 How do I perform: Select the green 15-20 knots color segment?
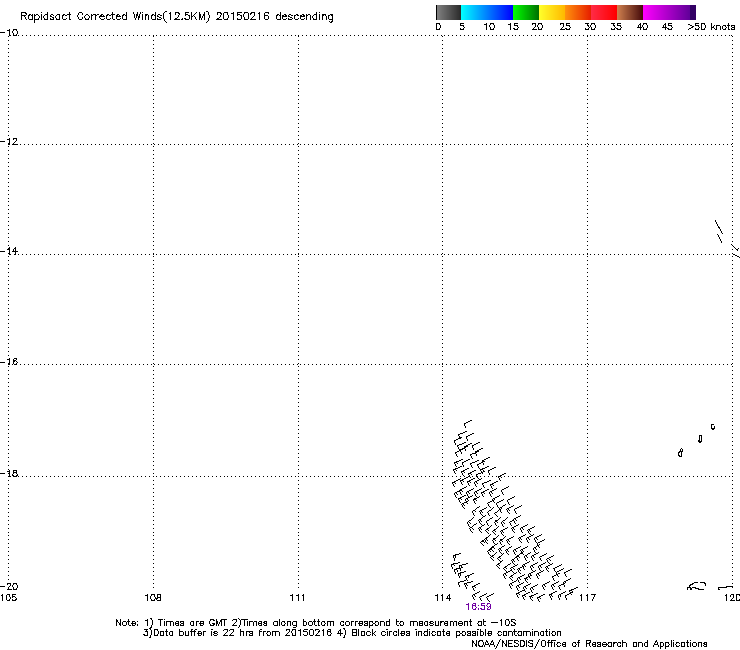point(526,12)
